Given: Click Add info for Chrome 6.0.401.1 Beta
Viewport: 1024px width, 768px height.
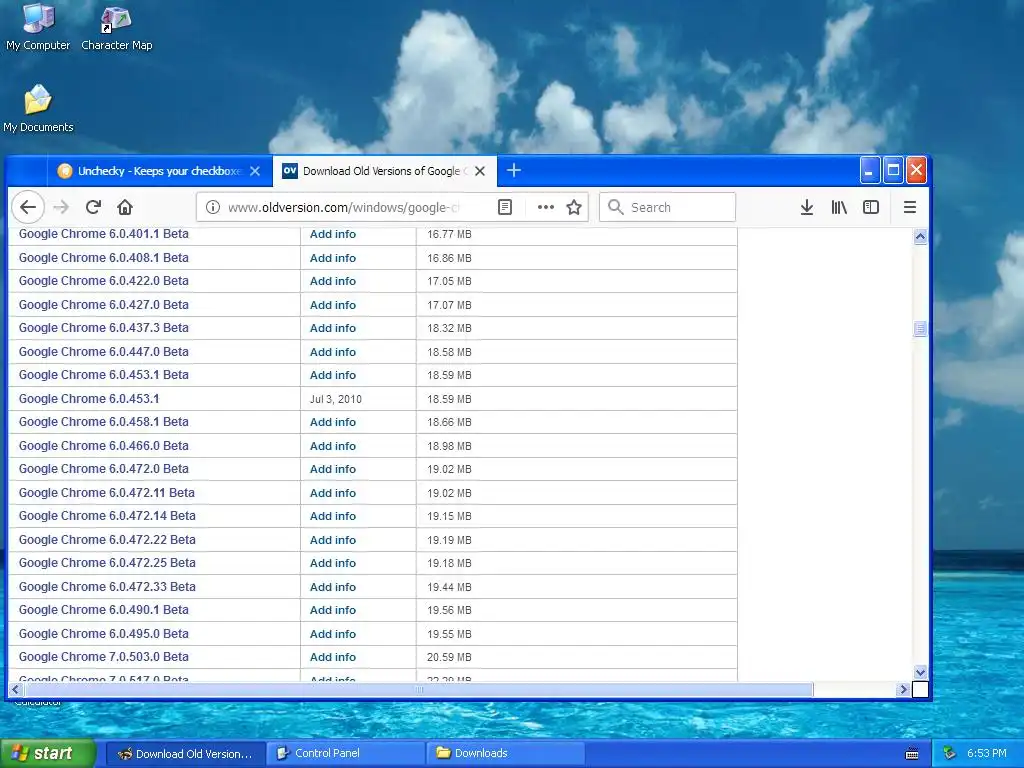Looking at the screenshot, I should [332, 234].
